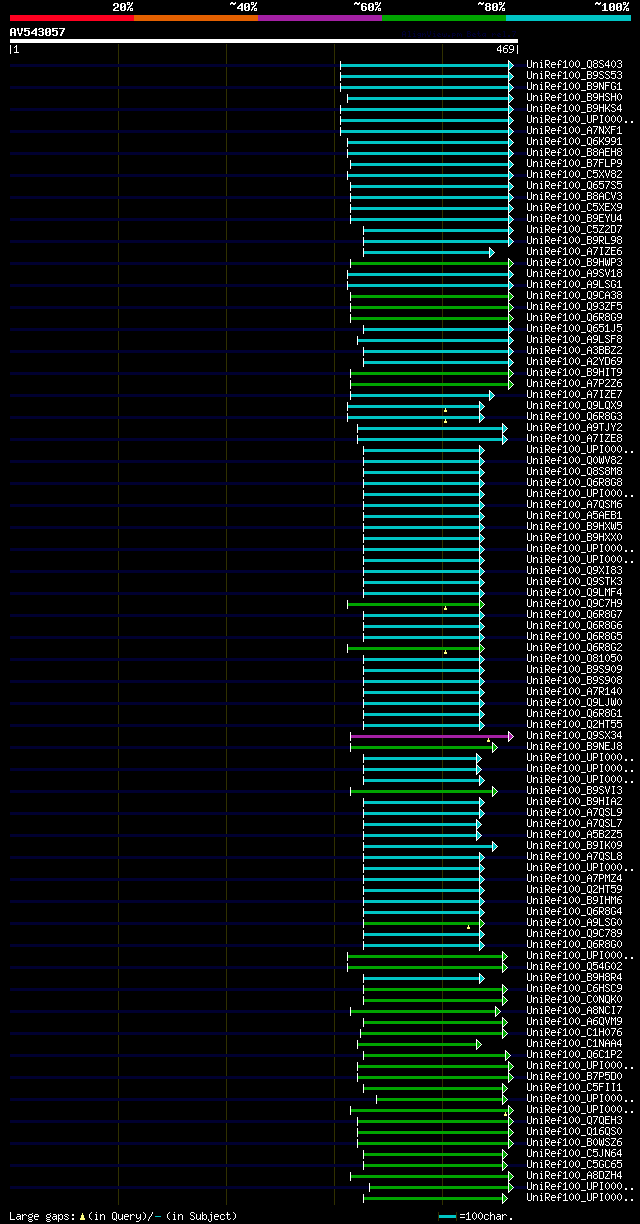Select the UniRef100_B9HIT9 entry
The height and width of the screenshot is (1224, 640).
point(574,372)
